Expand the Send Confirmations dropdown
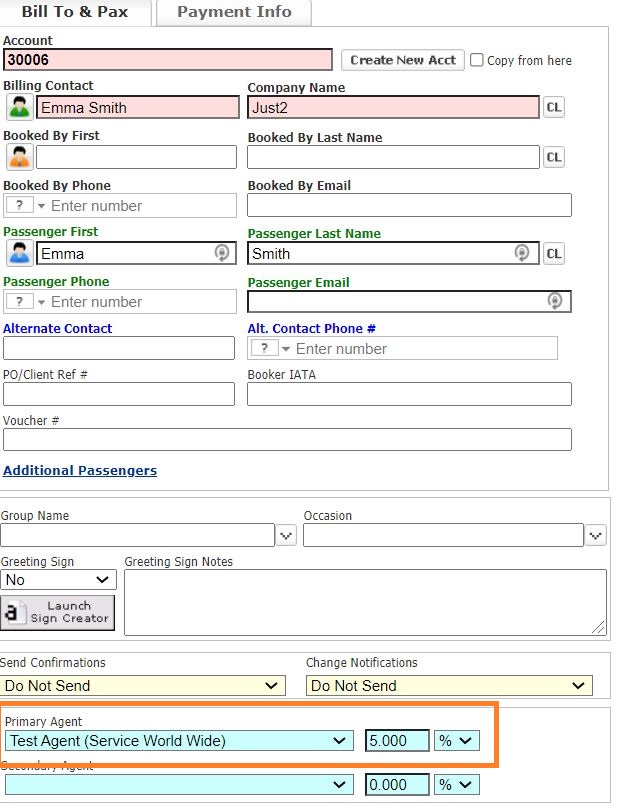619x809 pixels. (143, 686)
